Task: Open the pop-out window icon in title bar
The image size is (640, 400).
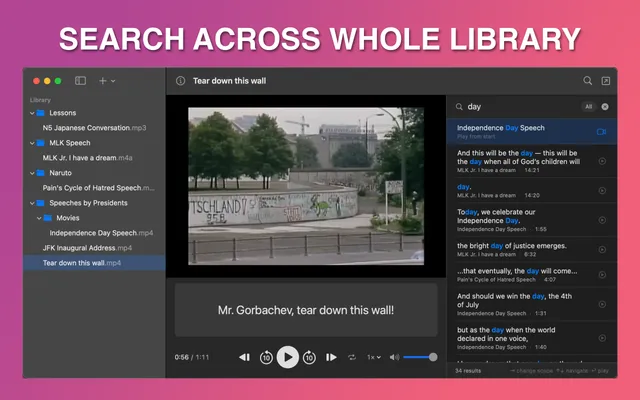Action: 606,81
